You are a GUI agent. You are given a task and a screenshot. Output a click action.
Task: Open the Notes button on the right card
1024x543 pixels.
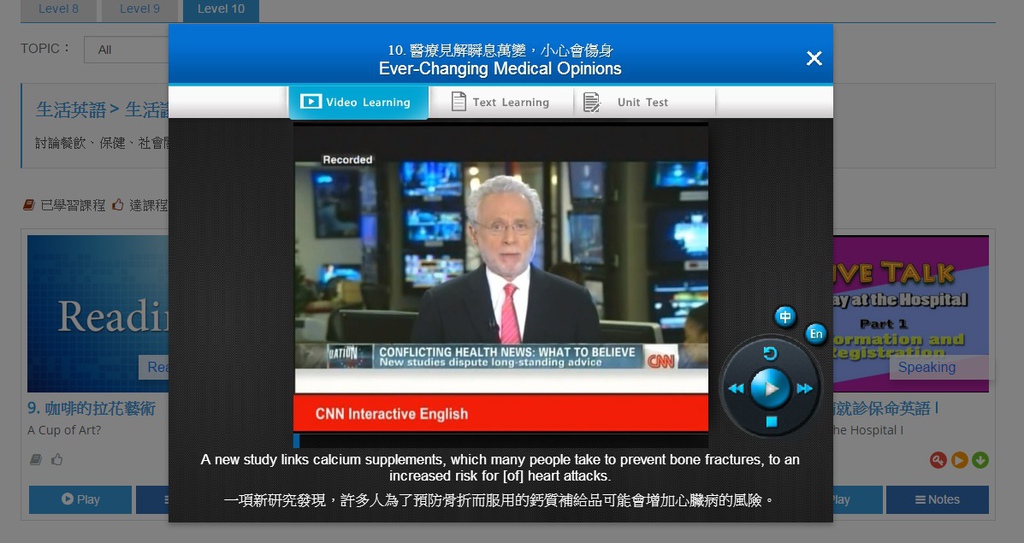coord(937,499)
